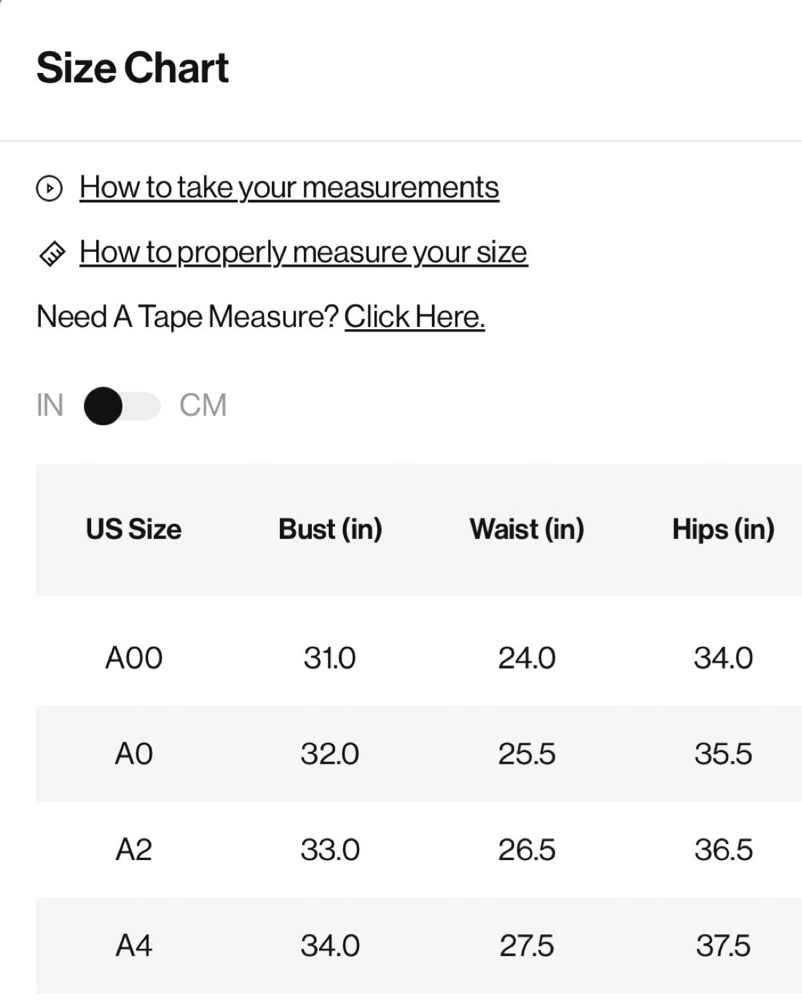Screen dimensions: 802x1000
Task: Click the Waist (in) column header
Action: pyautogui.click(x=527, y=529)
